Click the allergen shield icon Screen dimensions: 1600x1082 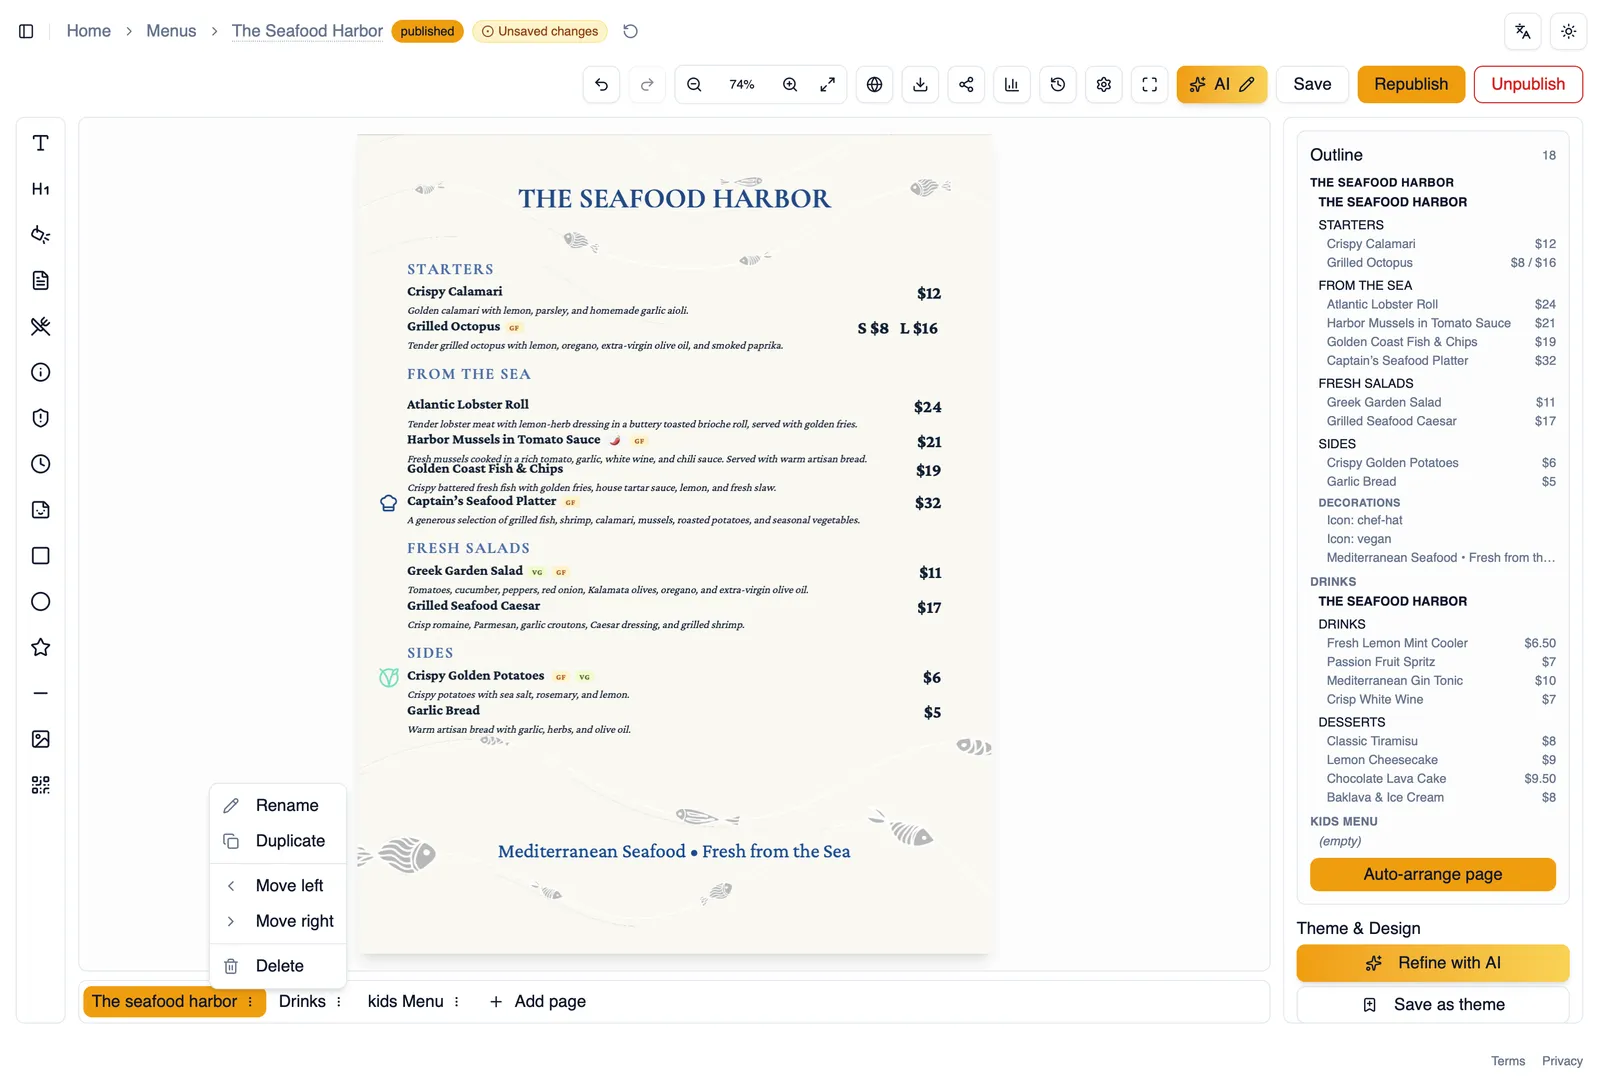click(40, 418)
